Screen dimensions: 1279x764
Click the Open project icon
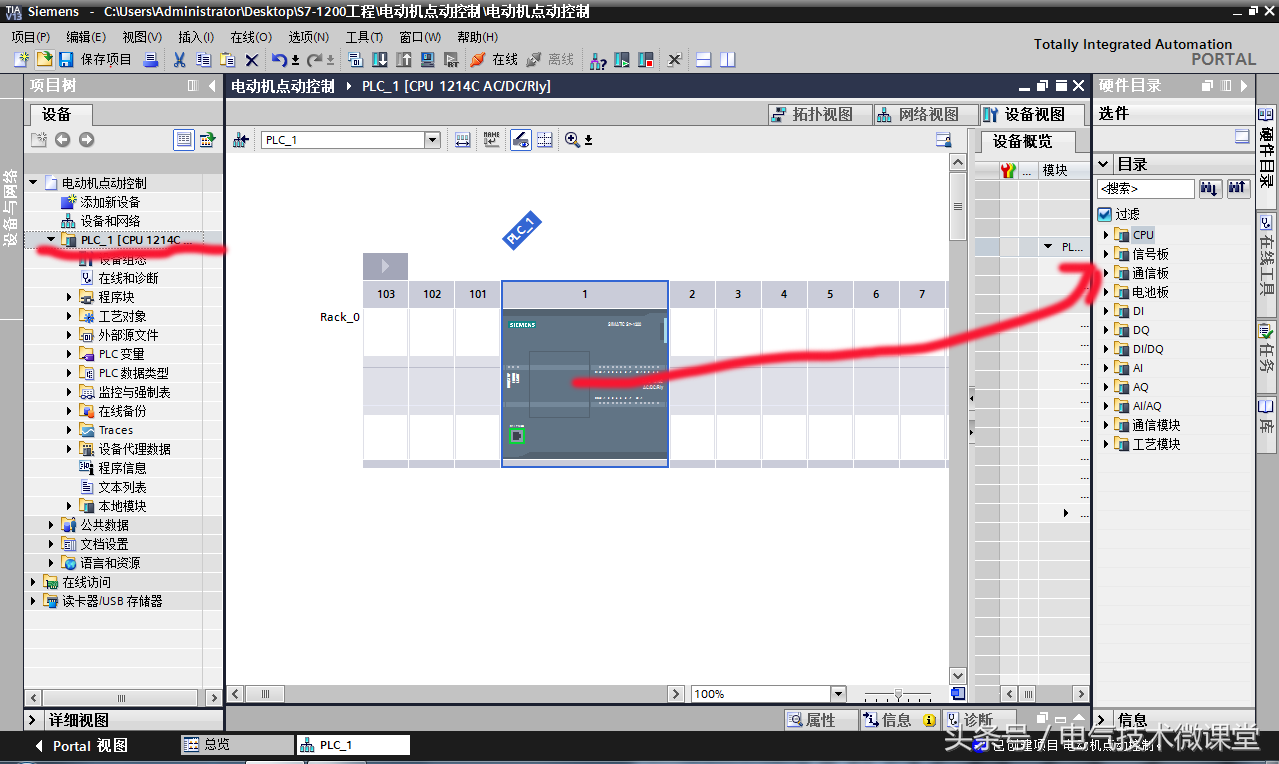(44, 60)
